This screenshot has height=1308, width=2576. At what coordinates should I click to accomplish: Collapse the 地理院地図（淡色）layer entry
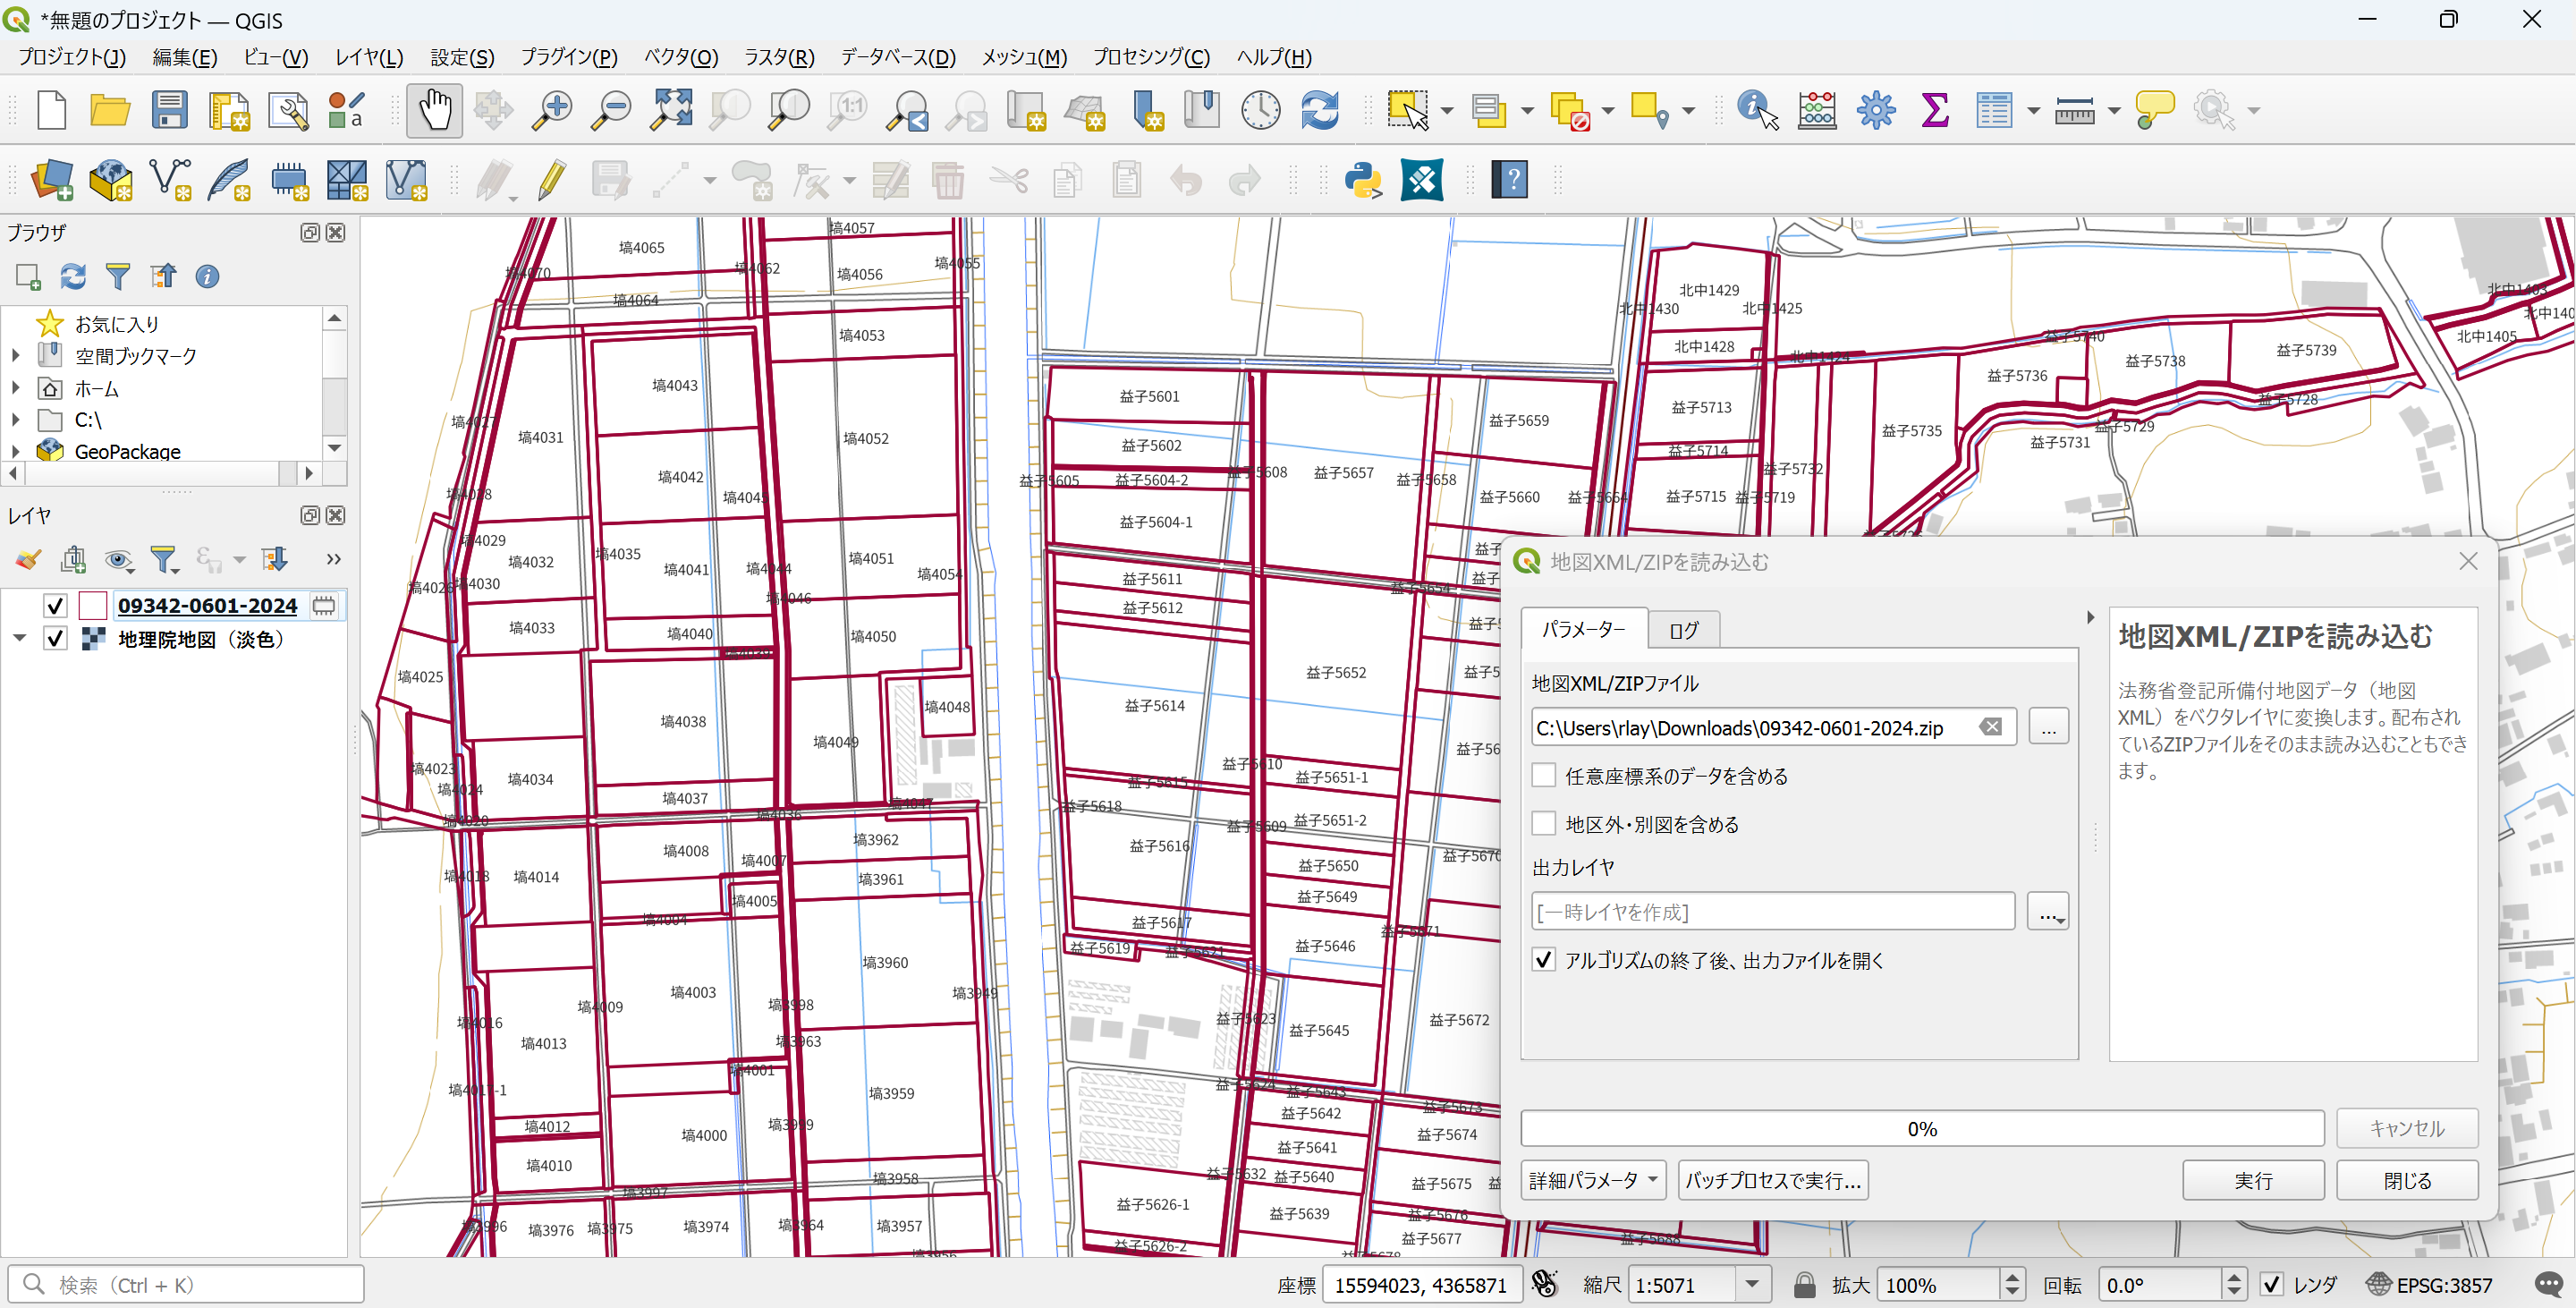pos(17,638)
